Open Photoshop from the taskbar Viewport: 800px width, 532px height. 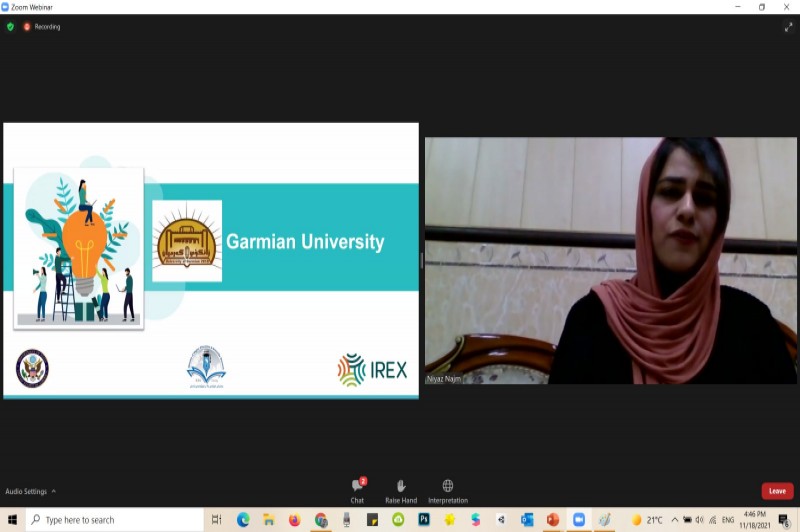424,520
